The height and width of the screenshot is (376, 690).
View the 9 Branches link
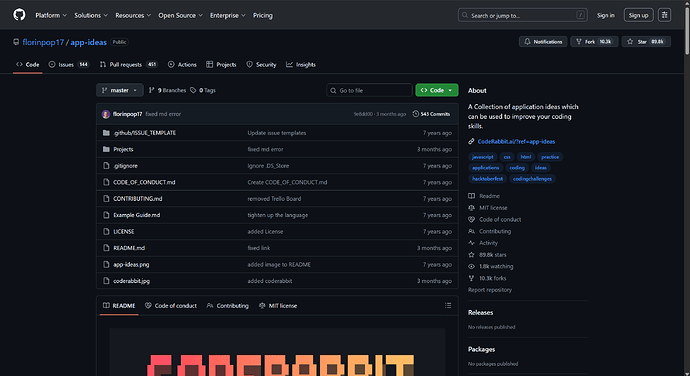click(168, 90)
